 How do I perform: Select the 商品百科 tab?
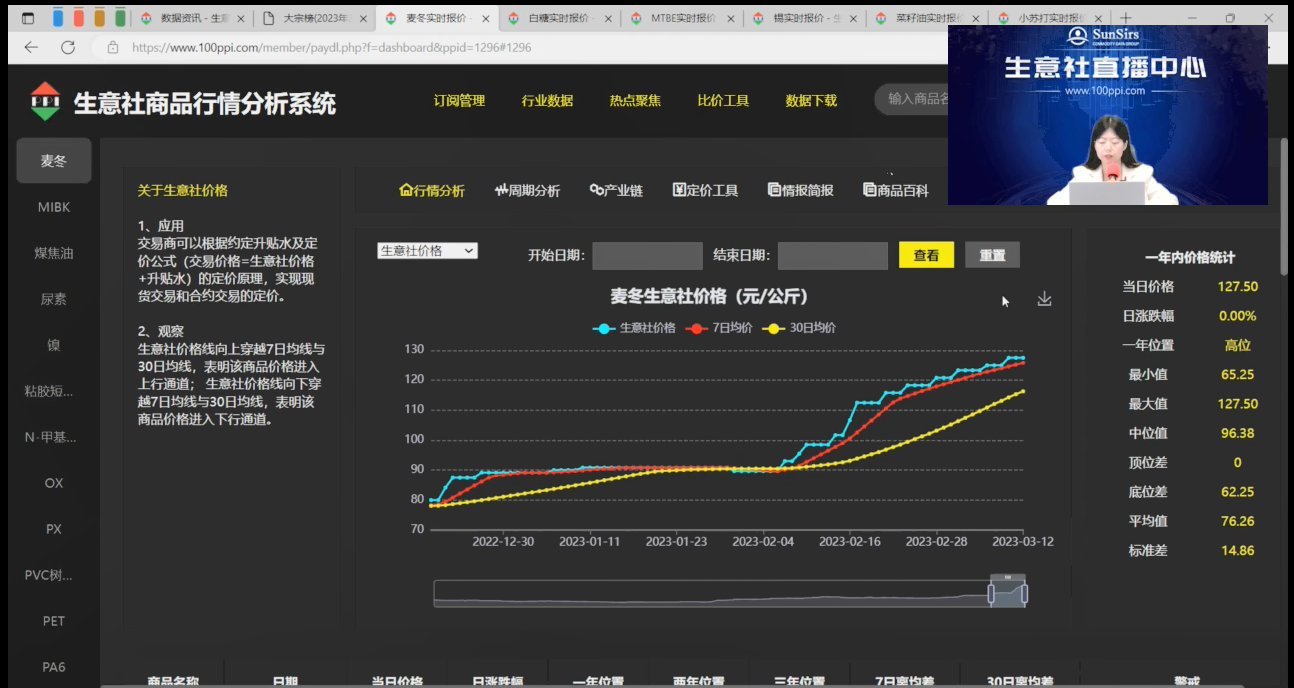coord(895,190)
